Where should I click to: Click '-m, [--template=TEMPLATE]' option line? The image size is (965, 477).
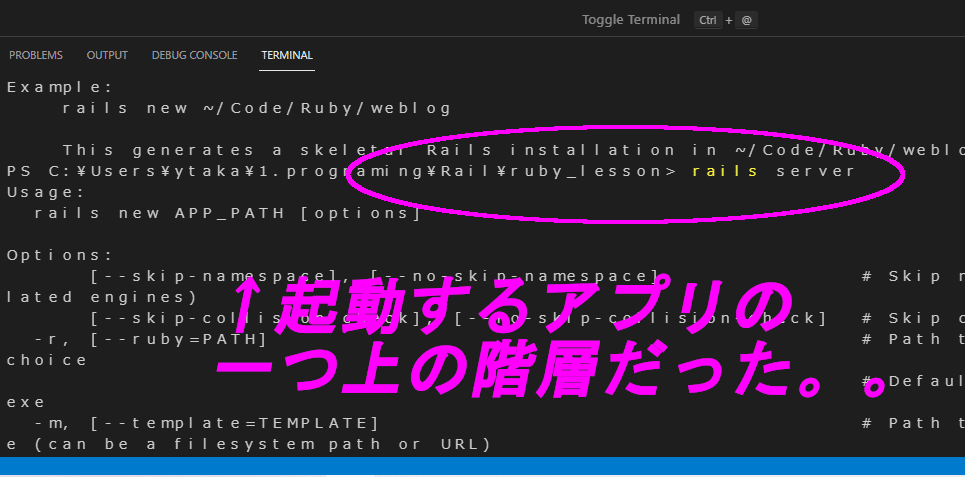[x=207, y=423]
